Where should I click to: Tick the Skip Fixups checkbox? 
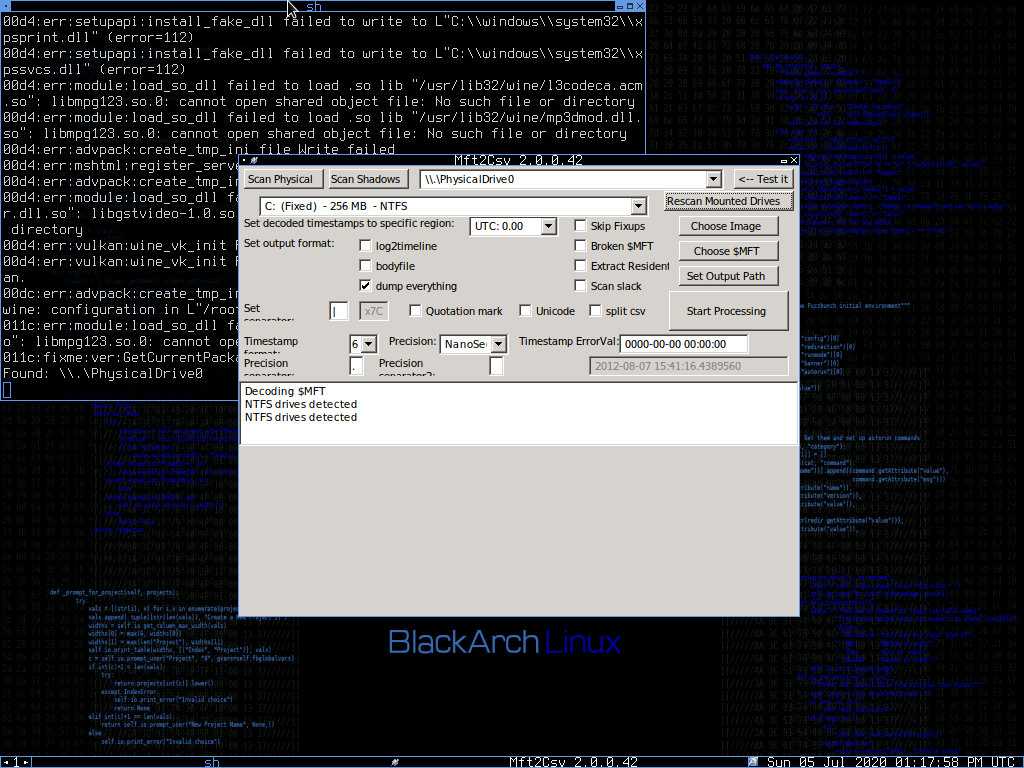580,226
